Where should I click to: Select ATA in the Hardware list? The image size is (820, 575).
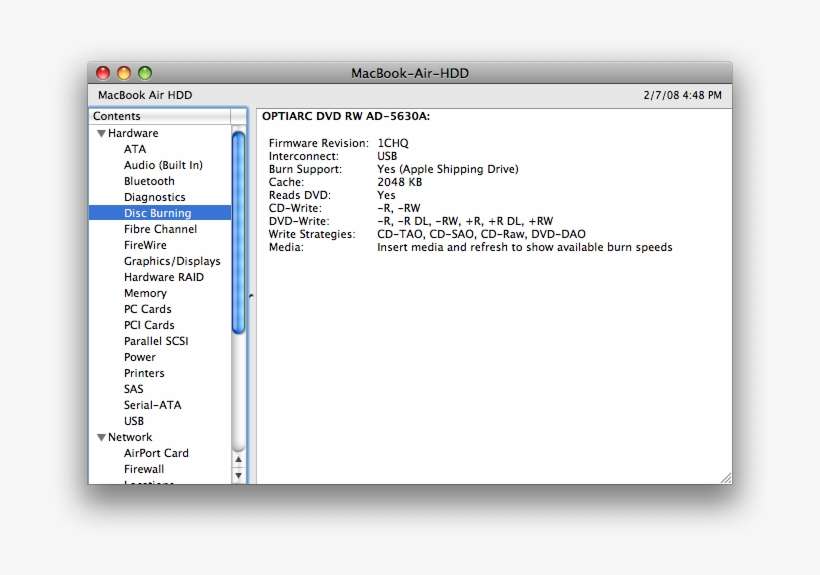(x=135, y=149)
